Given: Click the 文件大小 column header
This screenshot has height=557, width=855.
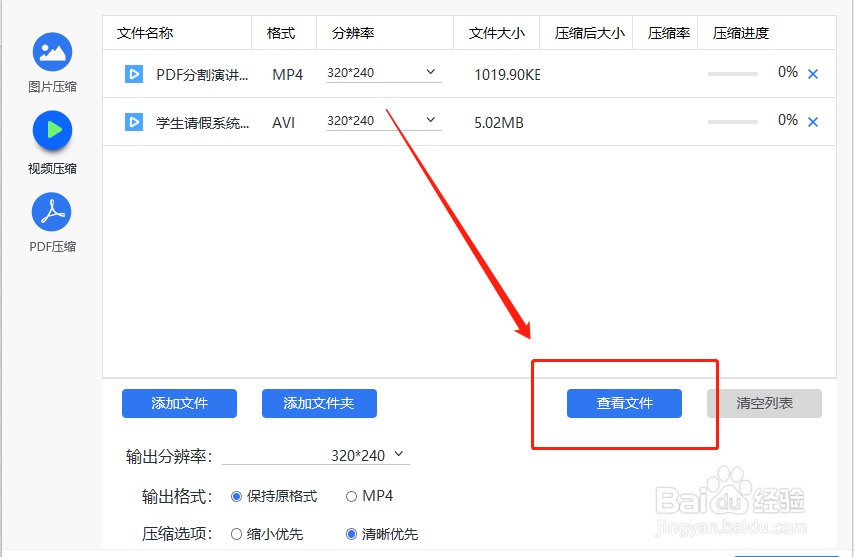Looking at the screenshot, I should point(497,33).
